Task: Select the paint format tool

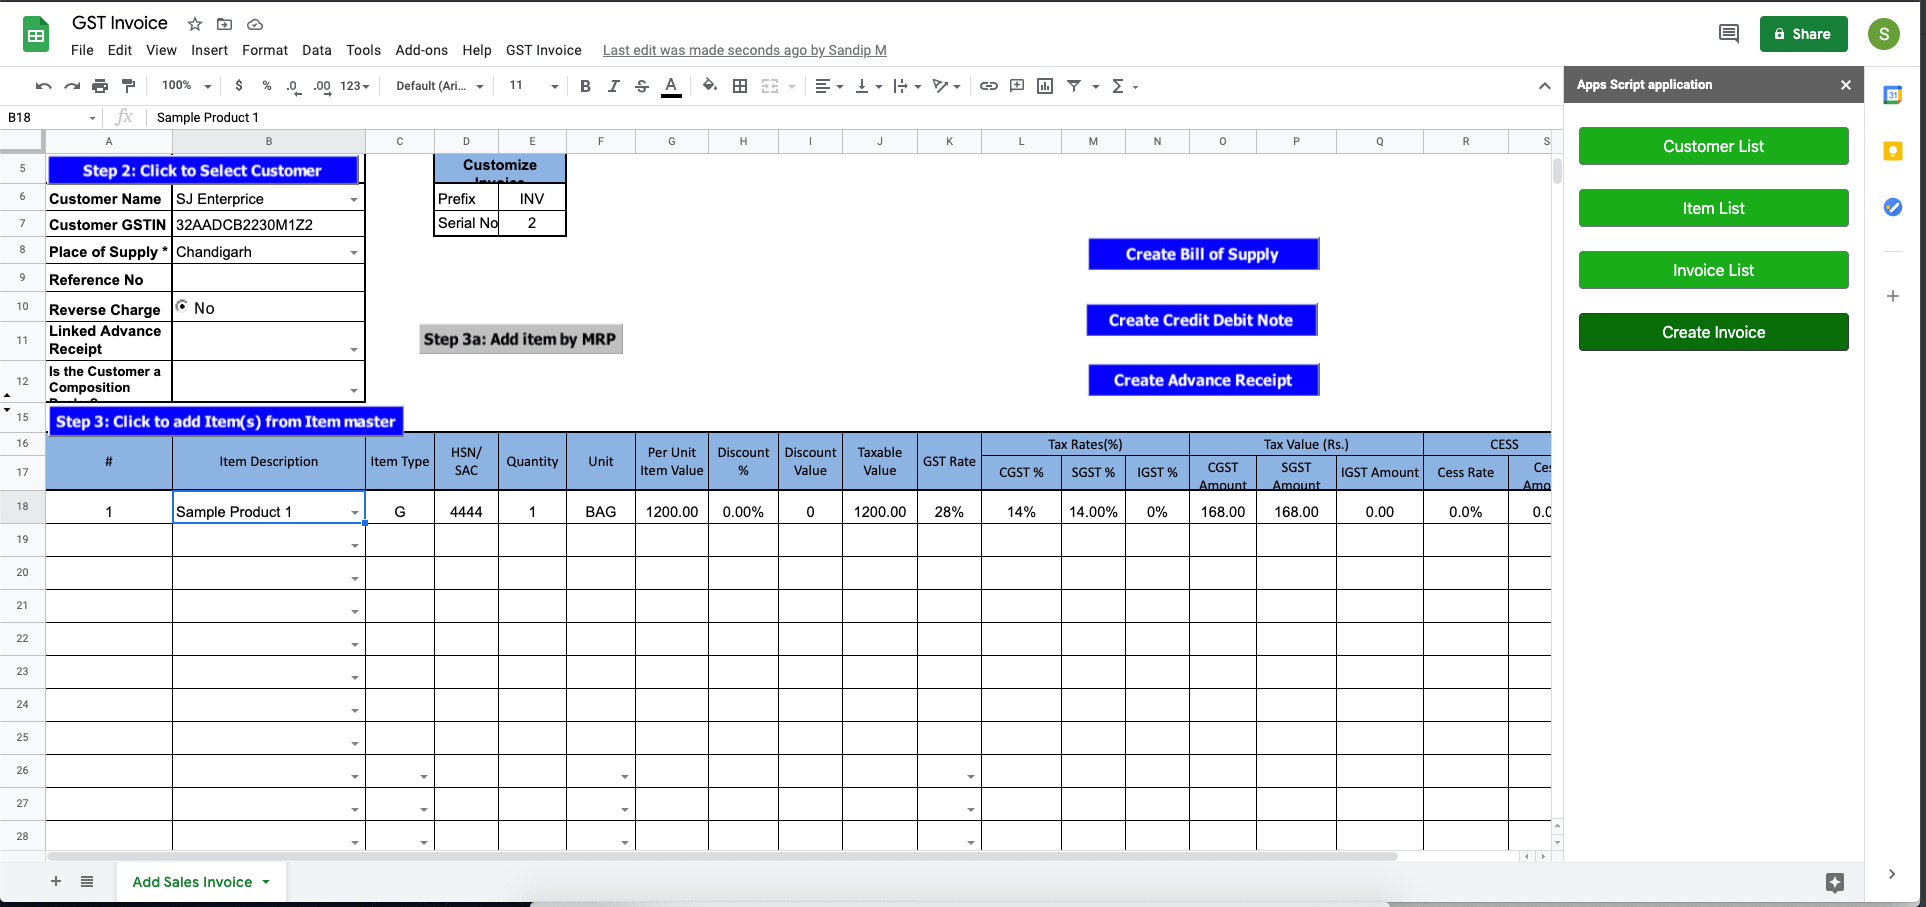Action: [x=128, y=86]
